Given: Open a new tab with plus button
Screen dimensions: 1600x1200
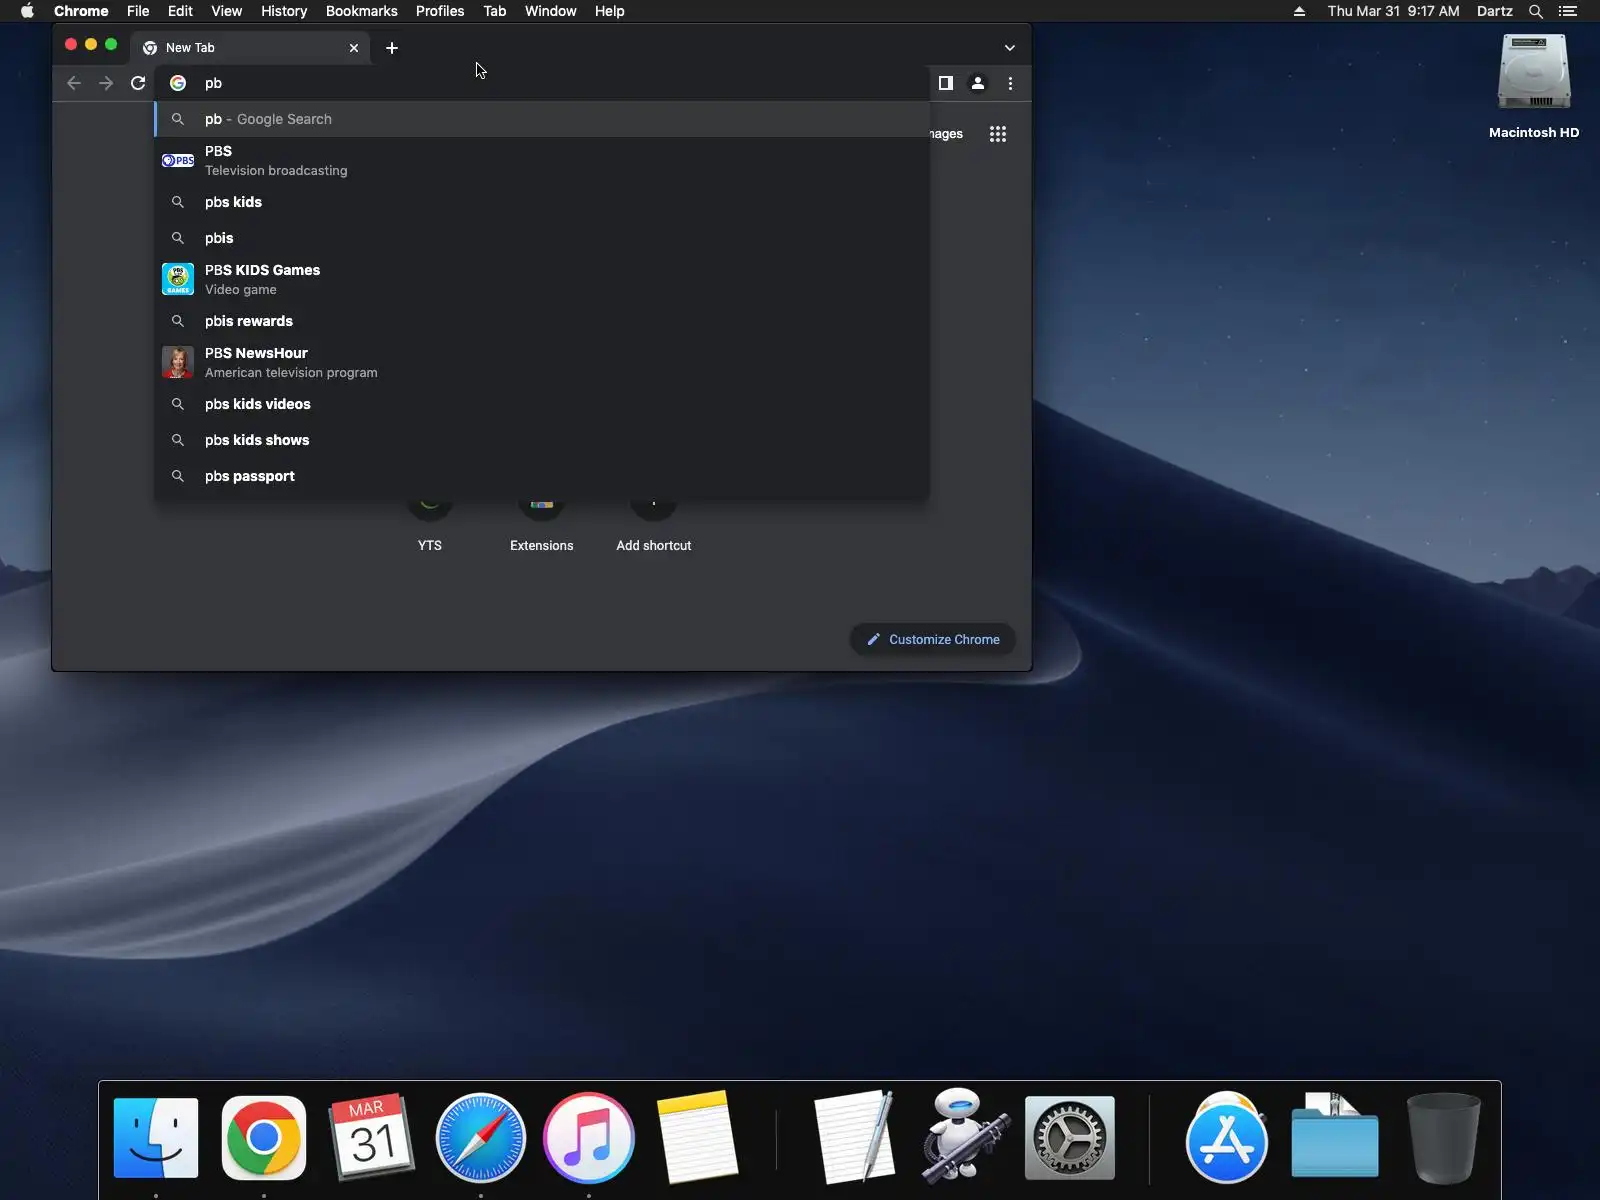Looking at the screenshot, I should pyautogui.click(x=392, y=47).
